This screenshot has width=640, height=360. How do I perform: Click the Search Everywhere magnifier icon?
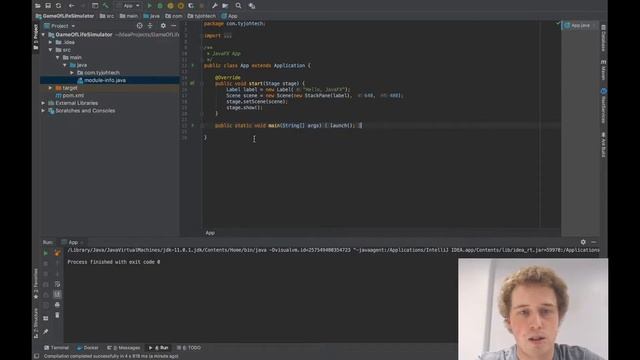pyautogui.click(x=238, y=6)
